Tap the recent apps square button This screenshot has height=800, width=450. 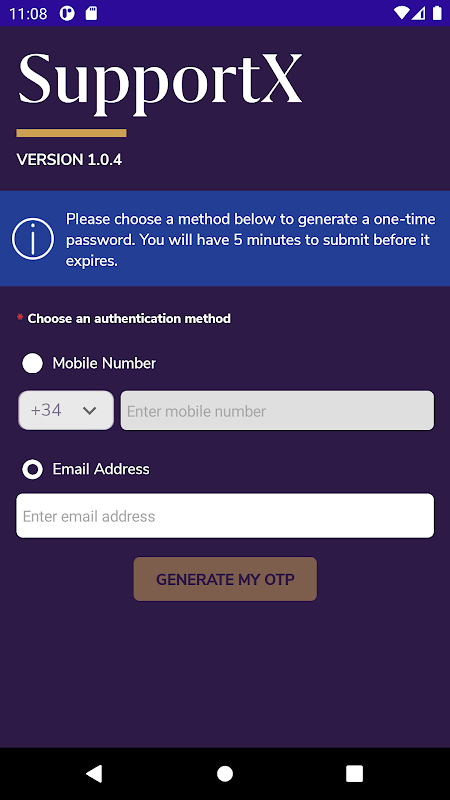tap(355, 773)
